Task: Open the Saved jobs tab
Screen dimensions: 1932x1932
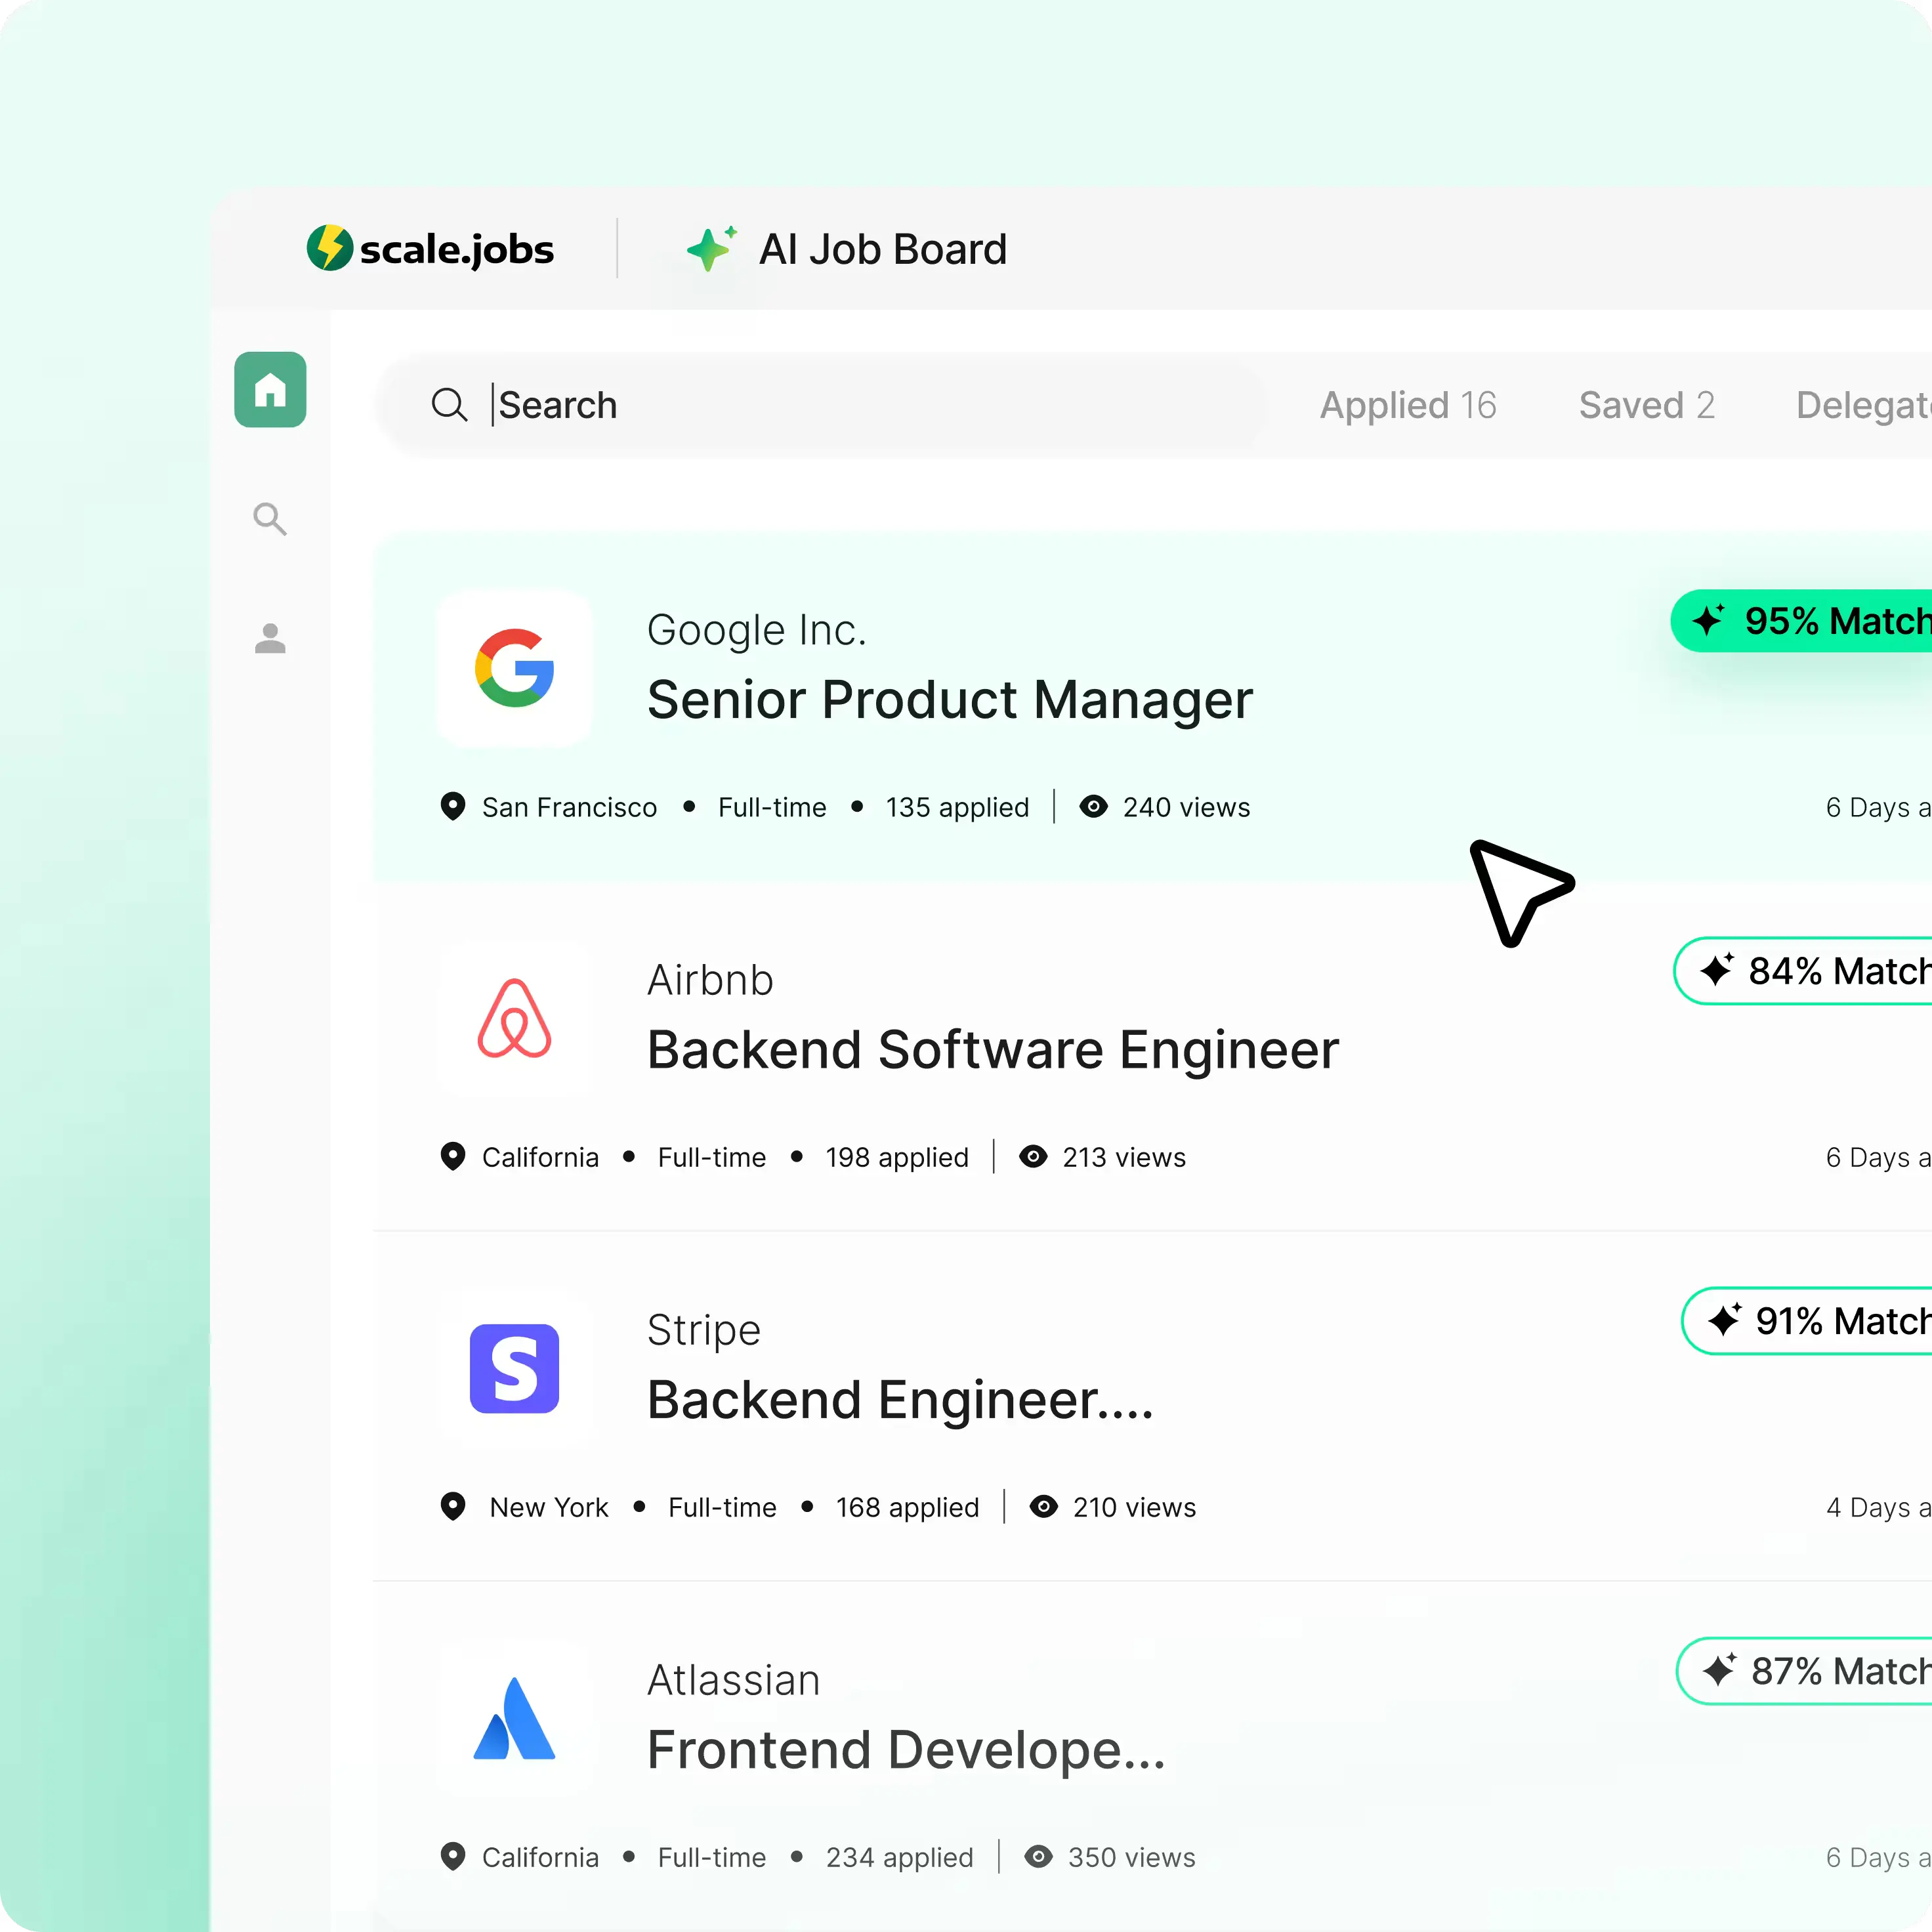Action: coord(1645,405)
